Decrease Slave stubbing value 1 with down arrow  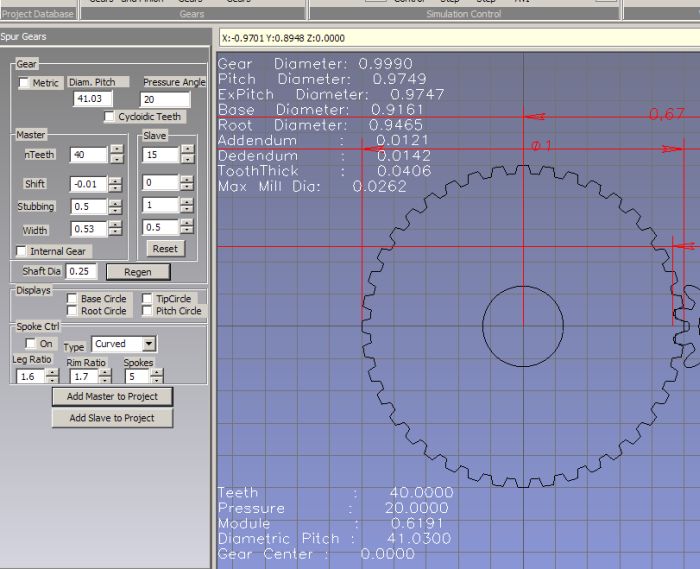(187, 209)
